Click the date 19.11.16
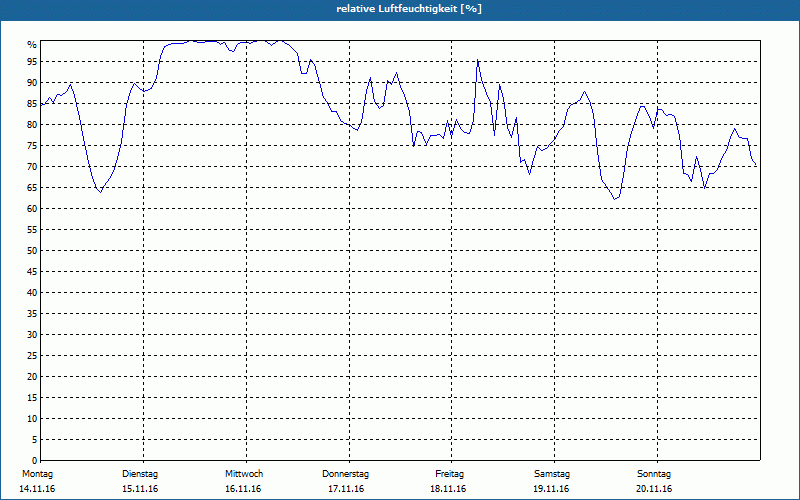 551,489
